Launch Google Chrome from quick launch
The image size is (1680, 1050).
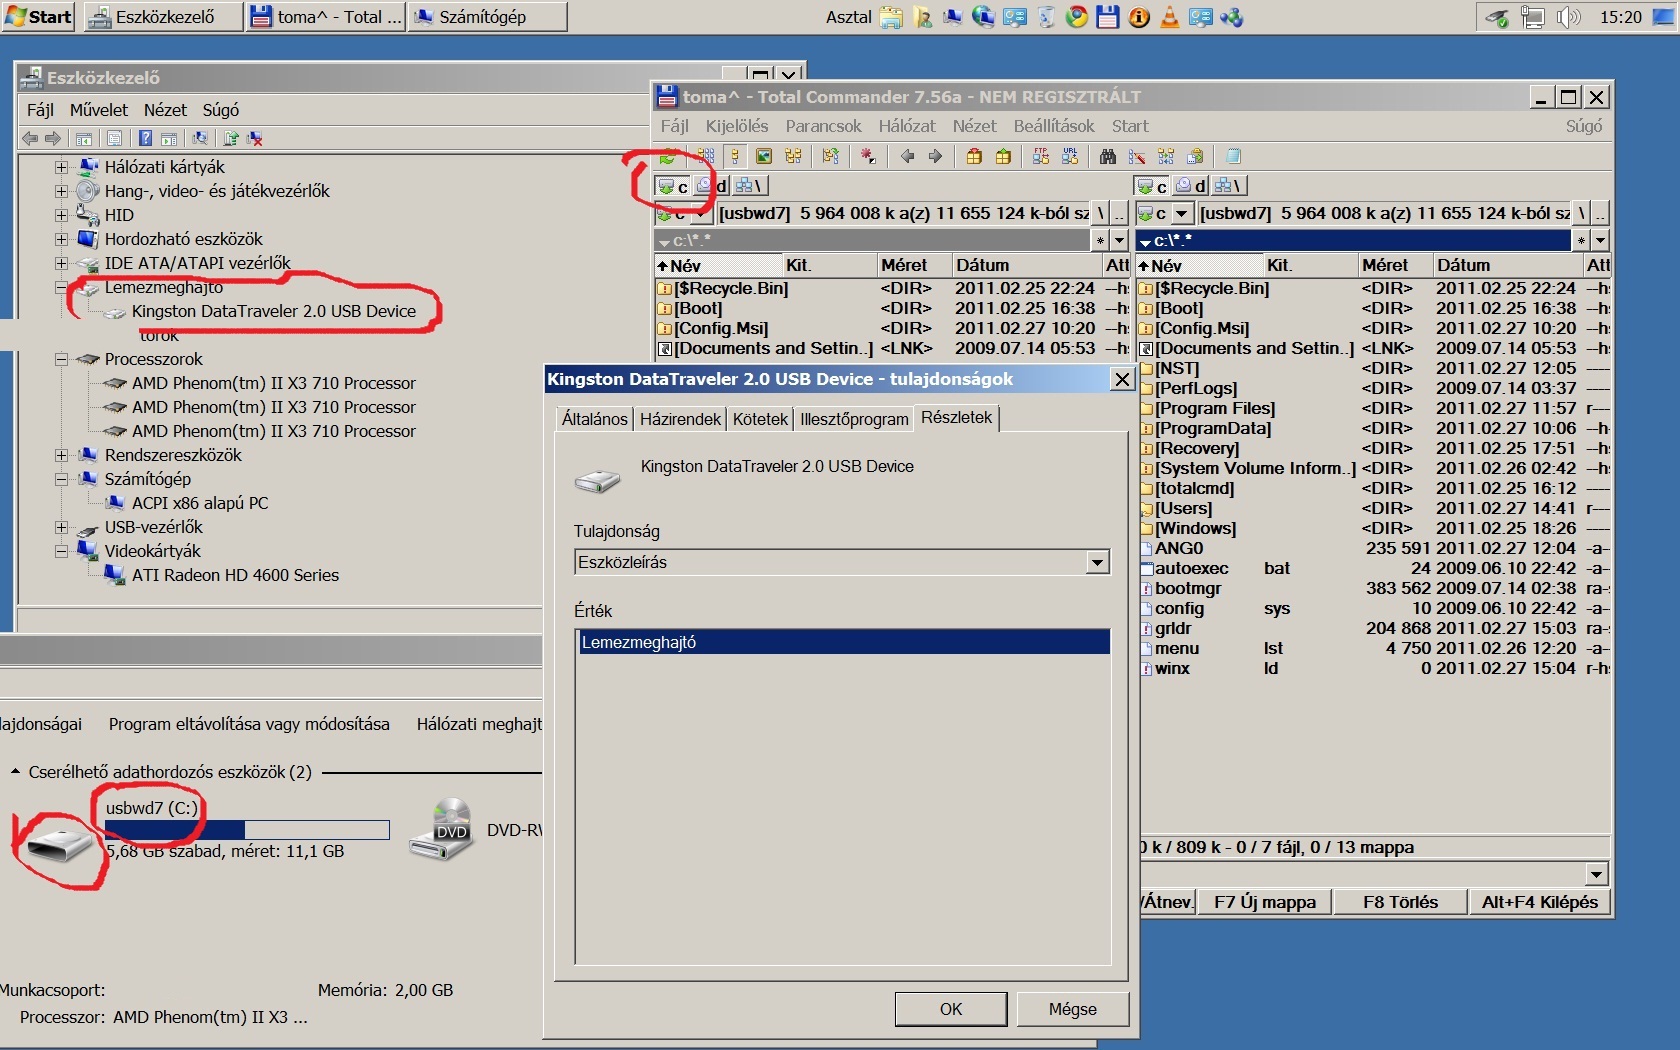click(1077, 17)
